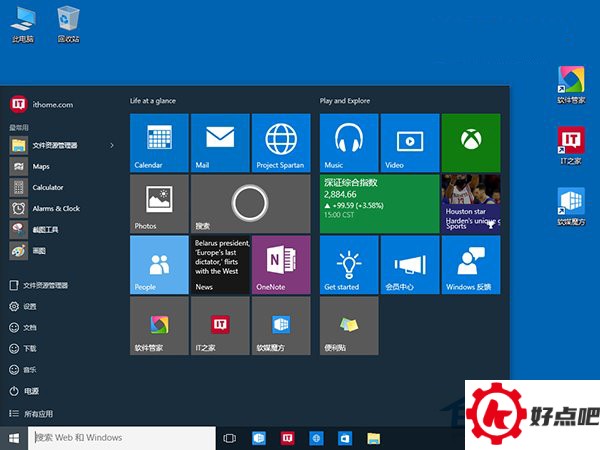600x450 pixels.
Task: Open the IT之家 tile in Start menu
Action: coord(220,326)
